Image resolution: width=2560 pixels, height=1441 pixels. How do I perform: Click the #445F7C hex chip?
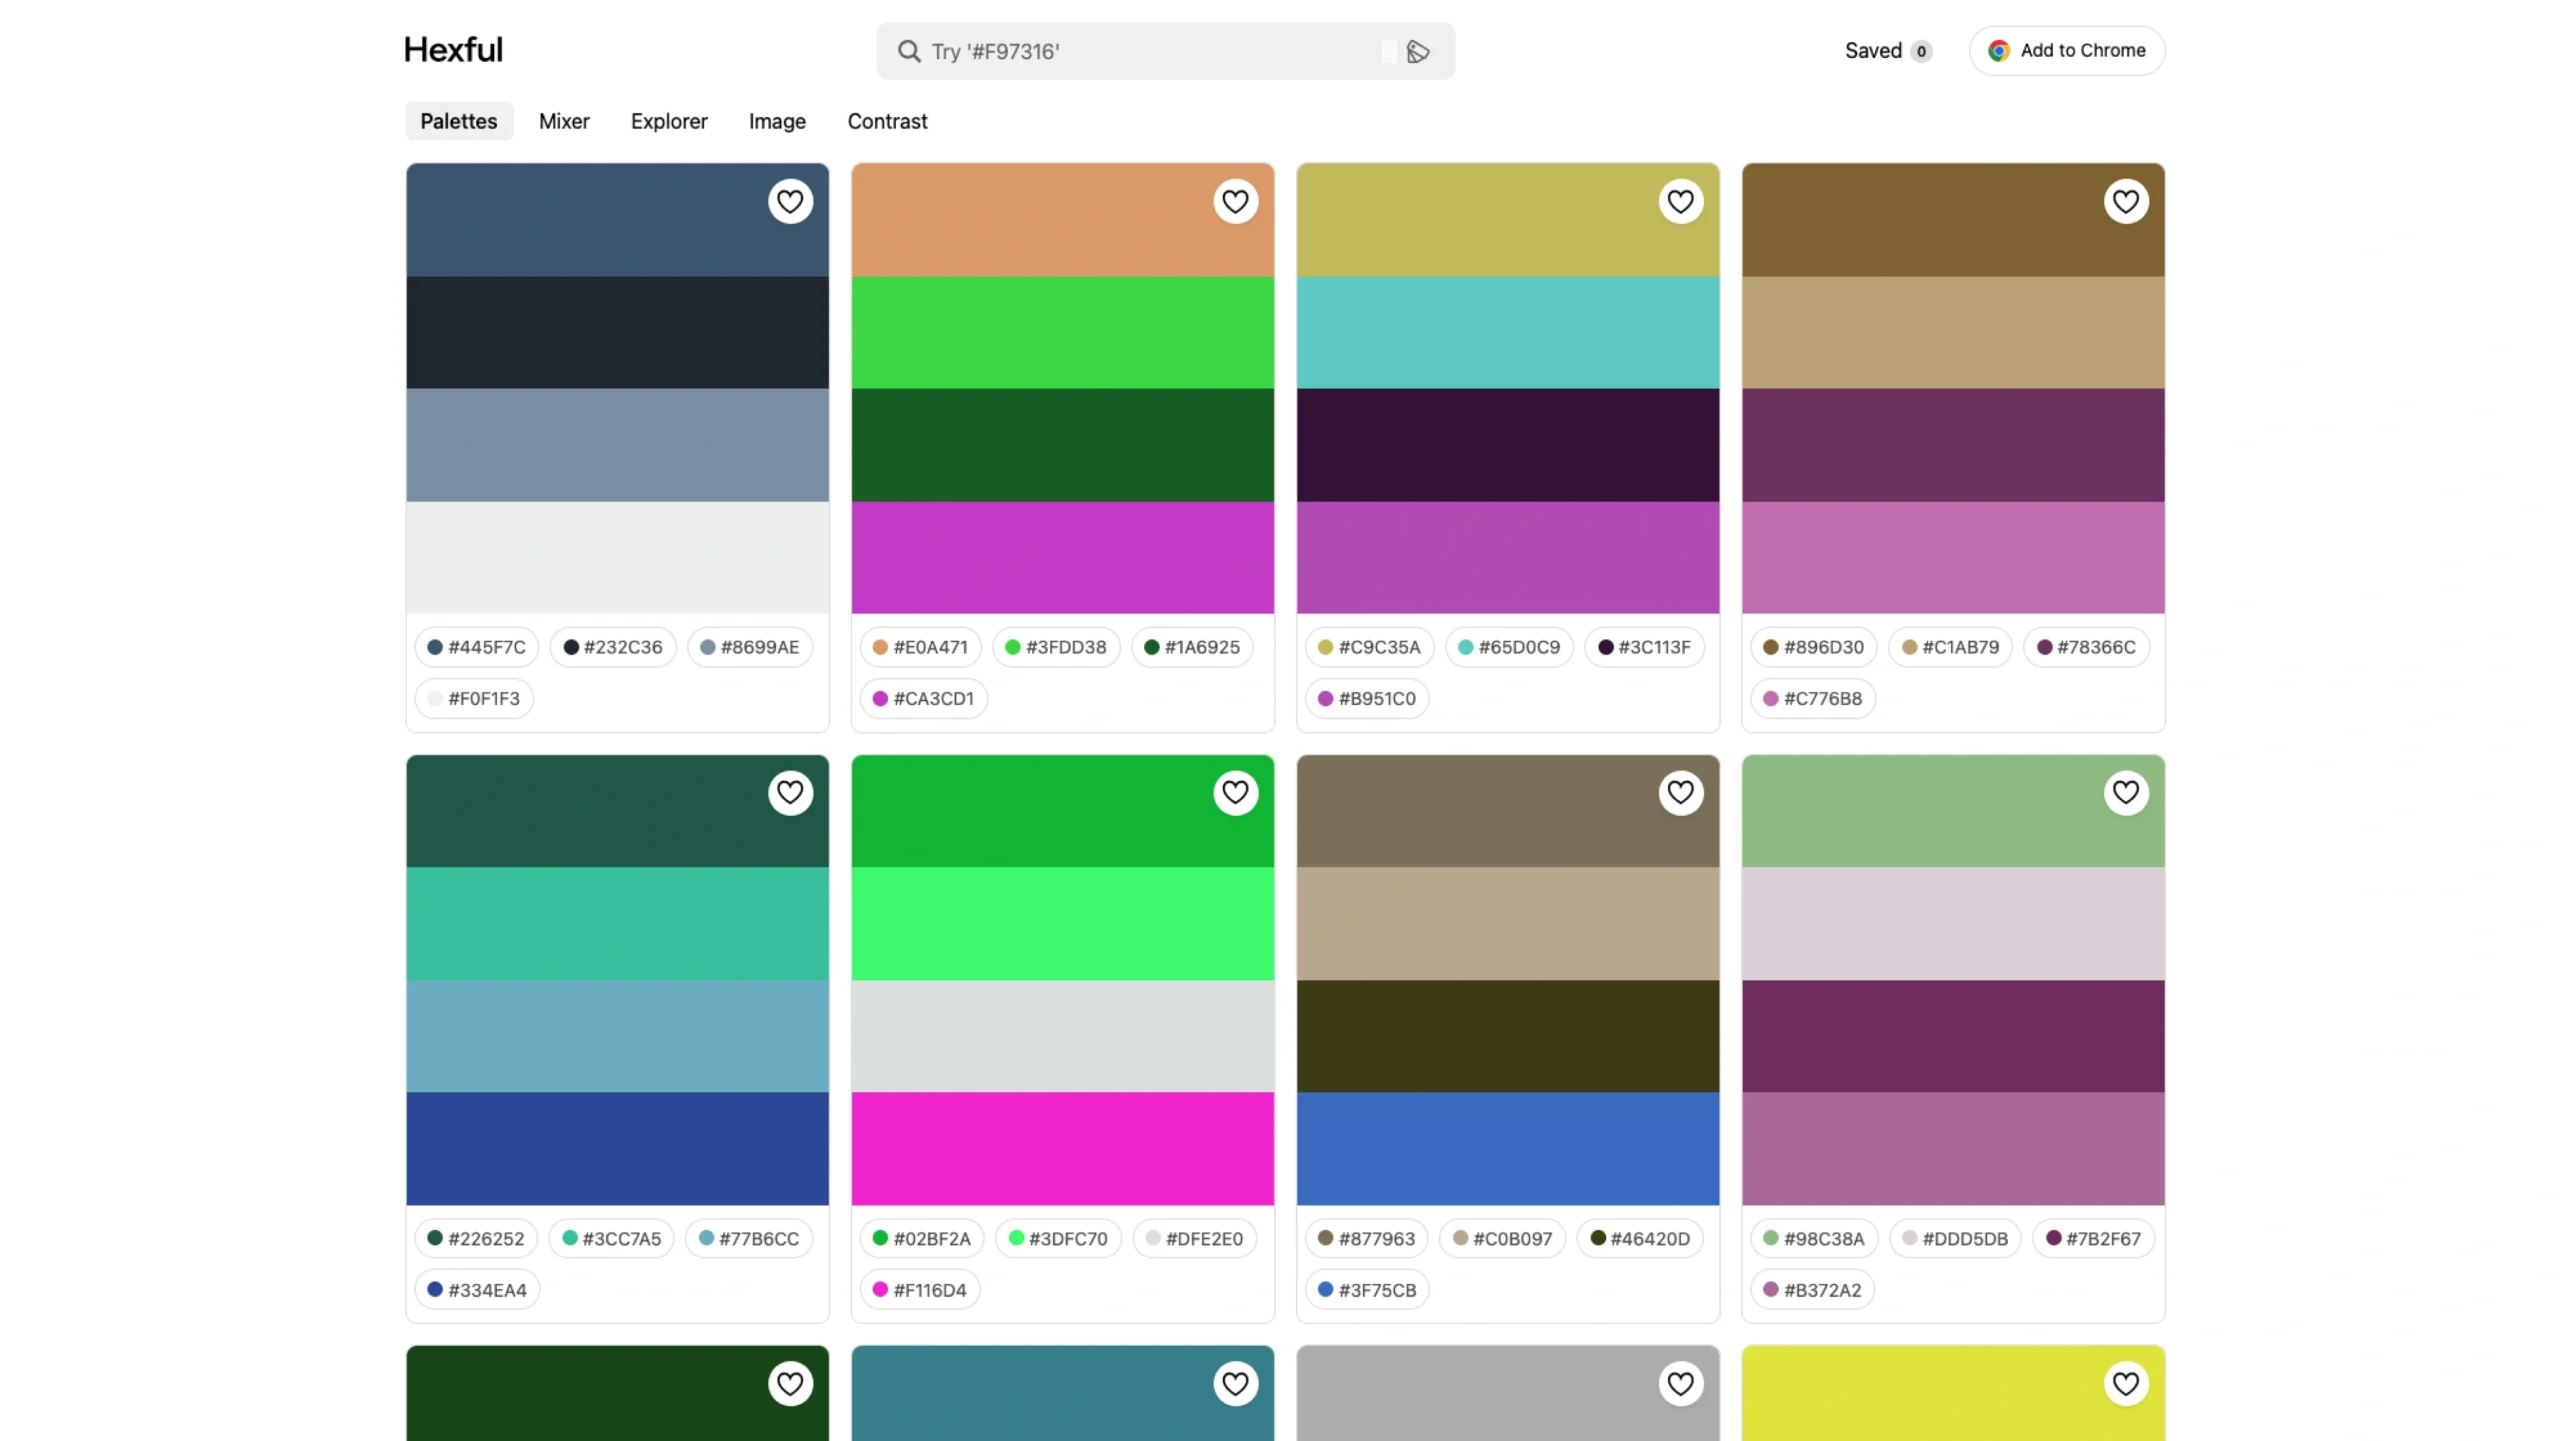point(477,647)
